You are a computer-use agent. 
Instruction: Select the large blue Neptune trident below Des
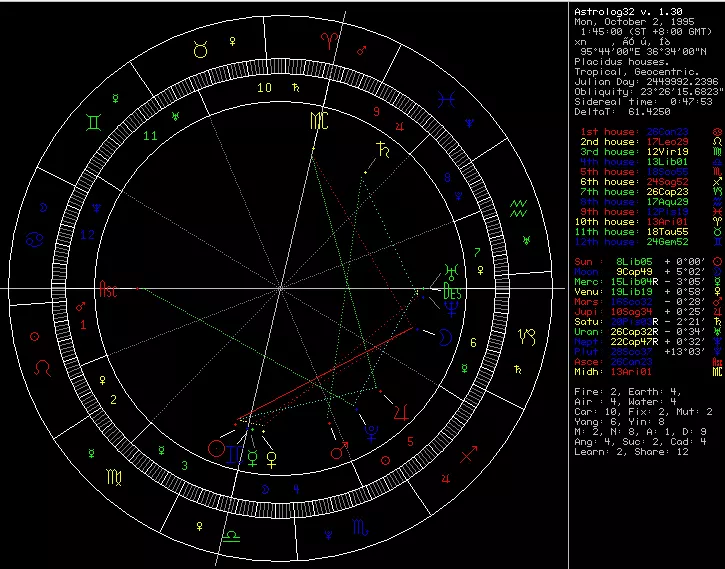tap(452, 308)
